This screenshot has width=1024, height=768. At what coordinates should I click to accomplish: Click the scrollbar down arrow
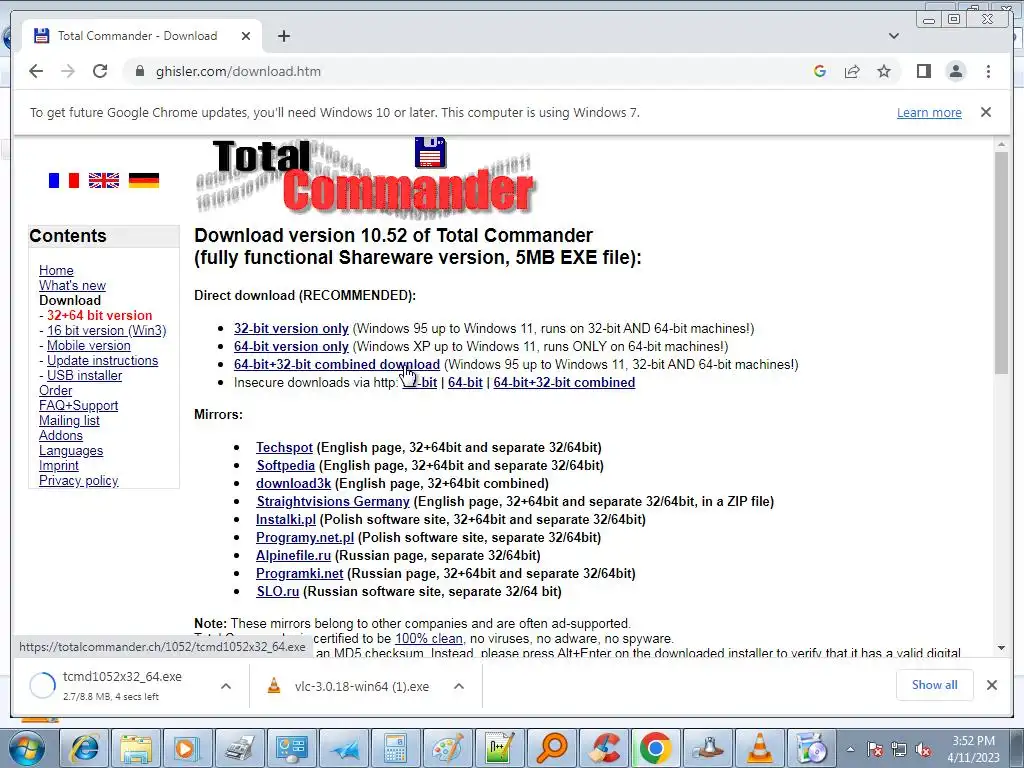coord(1001,648)
